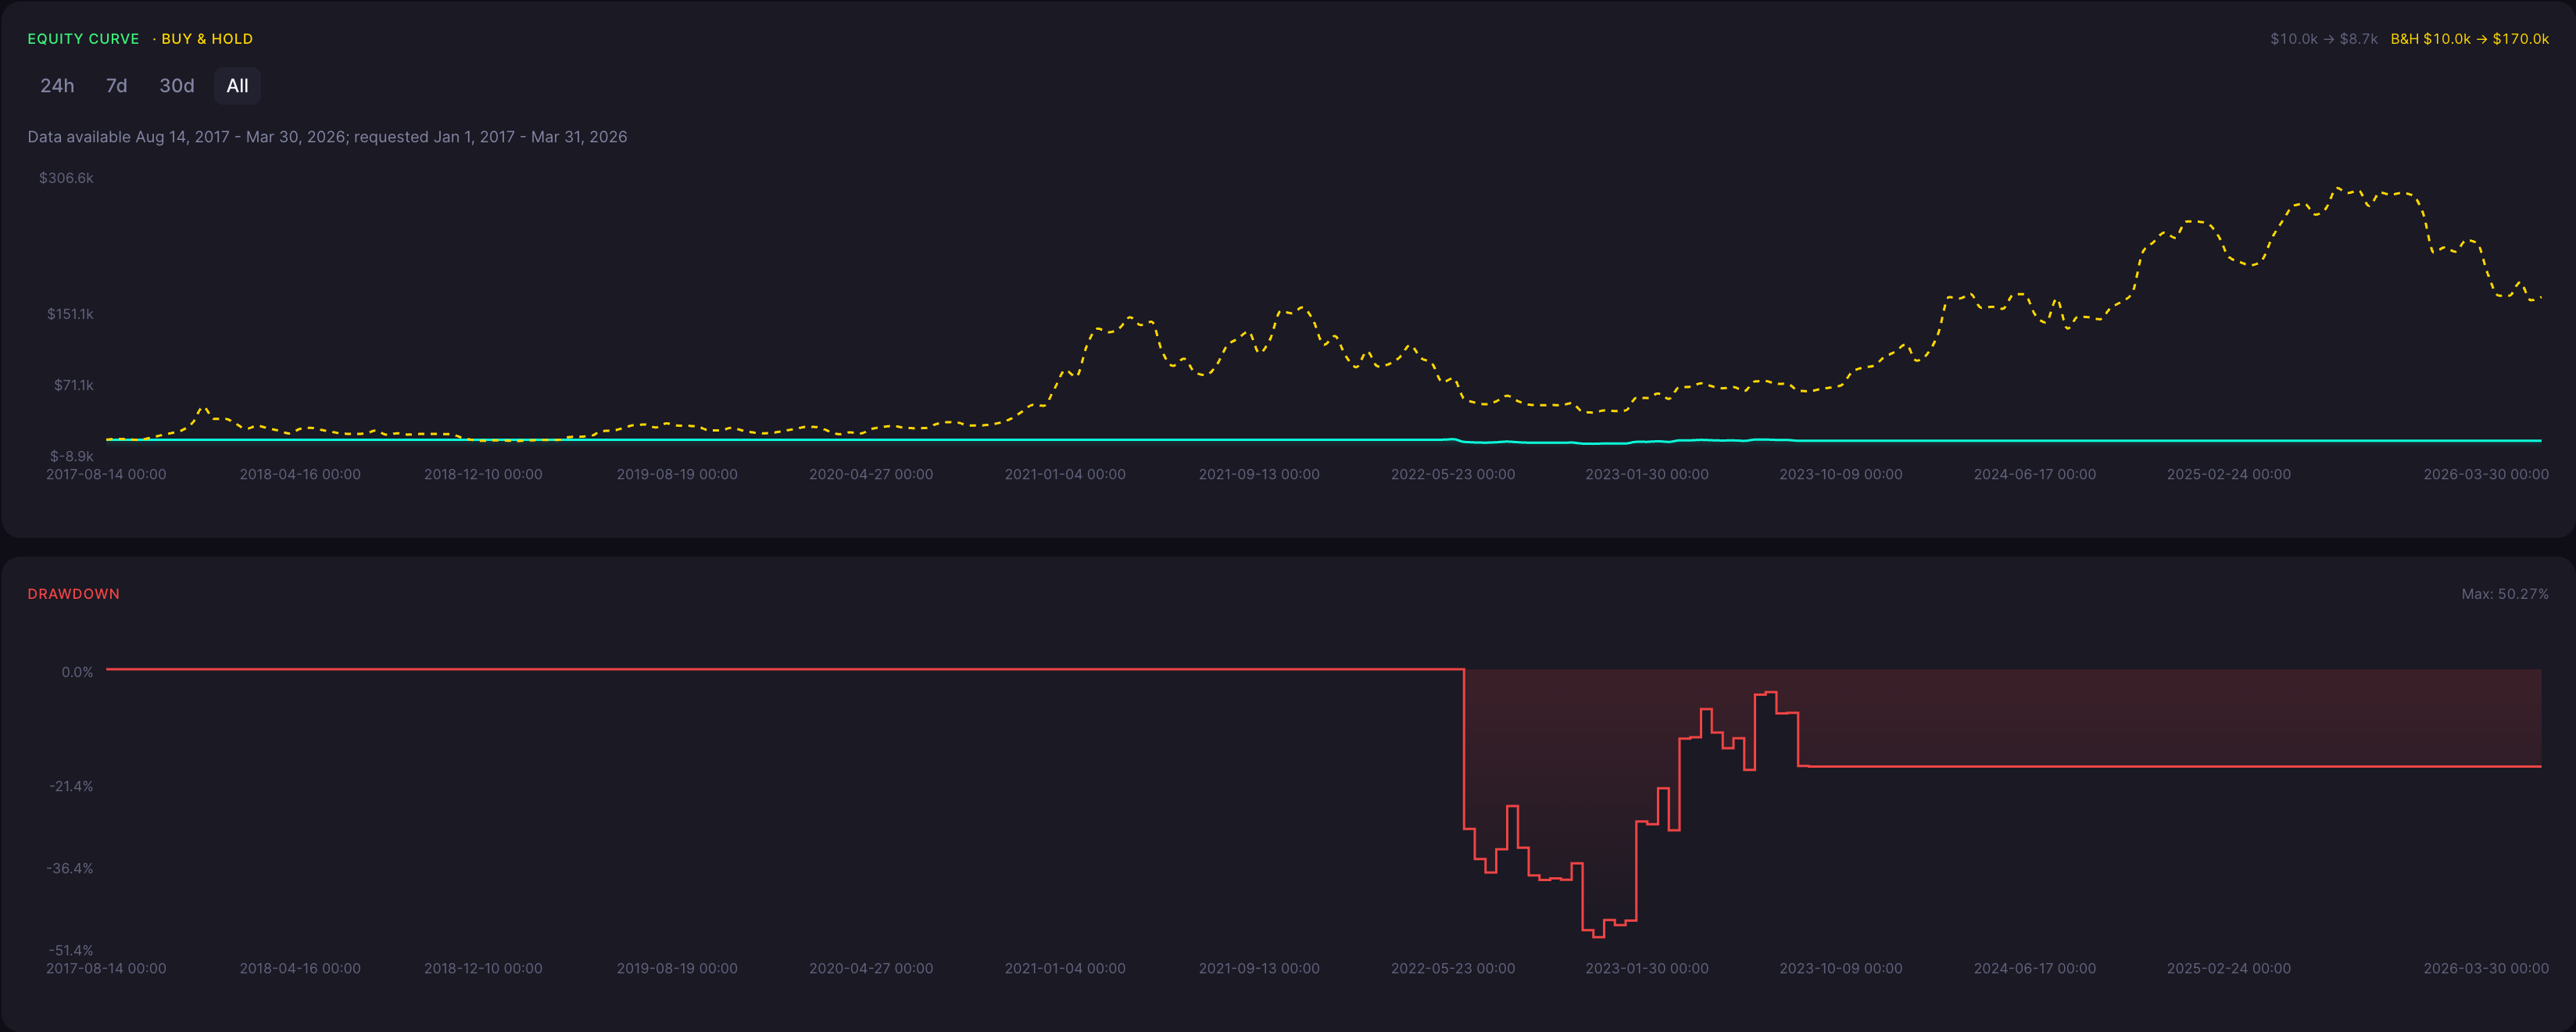This screenshot has width=2576, height=1032.
Task: Click the 0.0% drawdown axis label
Action: pos(77,672)
